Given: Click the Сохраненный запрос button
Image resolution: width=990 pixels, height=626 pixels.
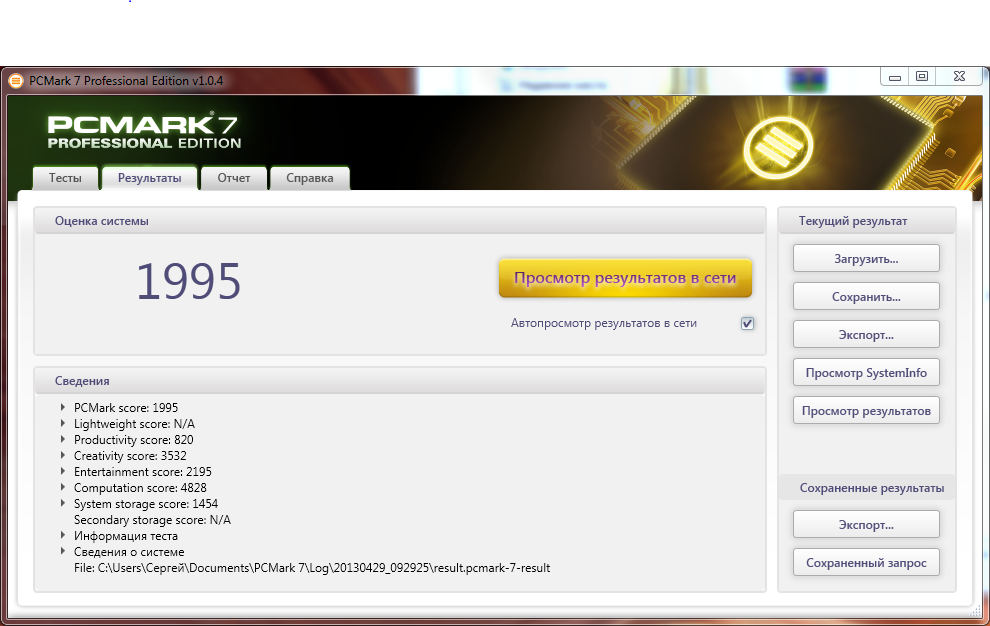Looking at the screenshot, I should point(866,562).
